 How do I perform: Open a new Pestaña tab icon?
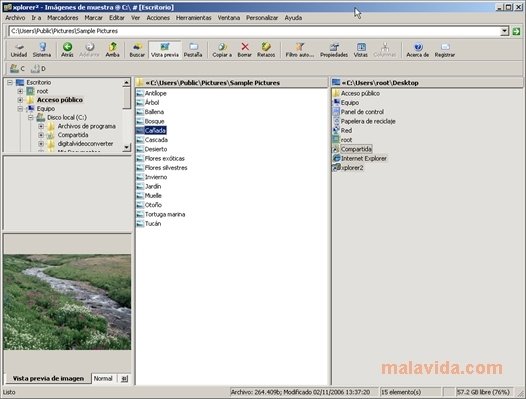click(193, 50)
